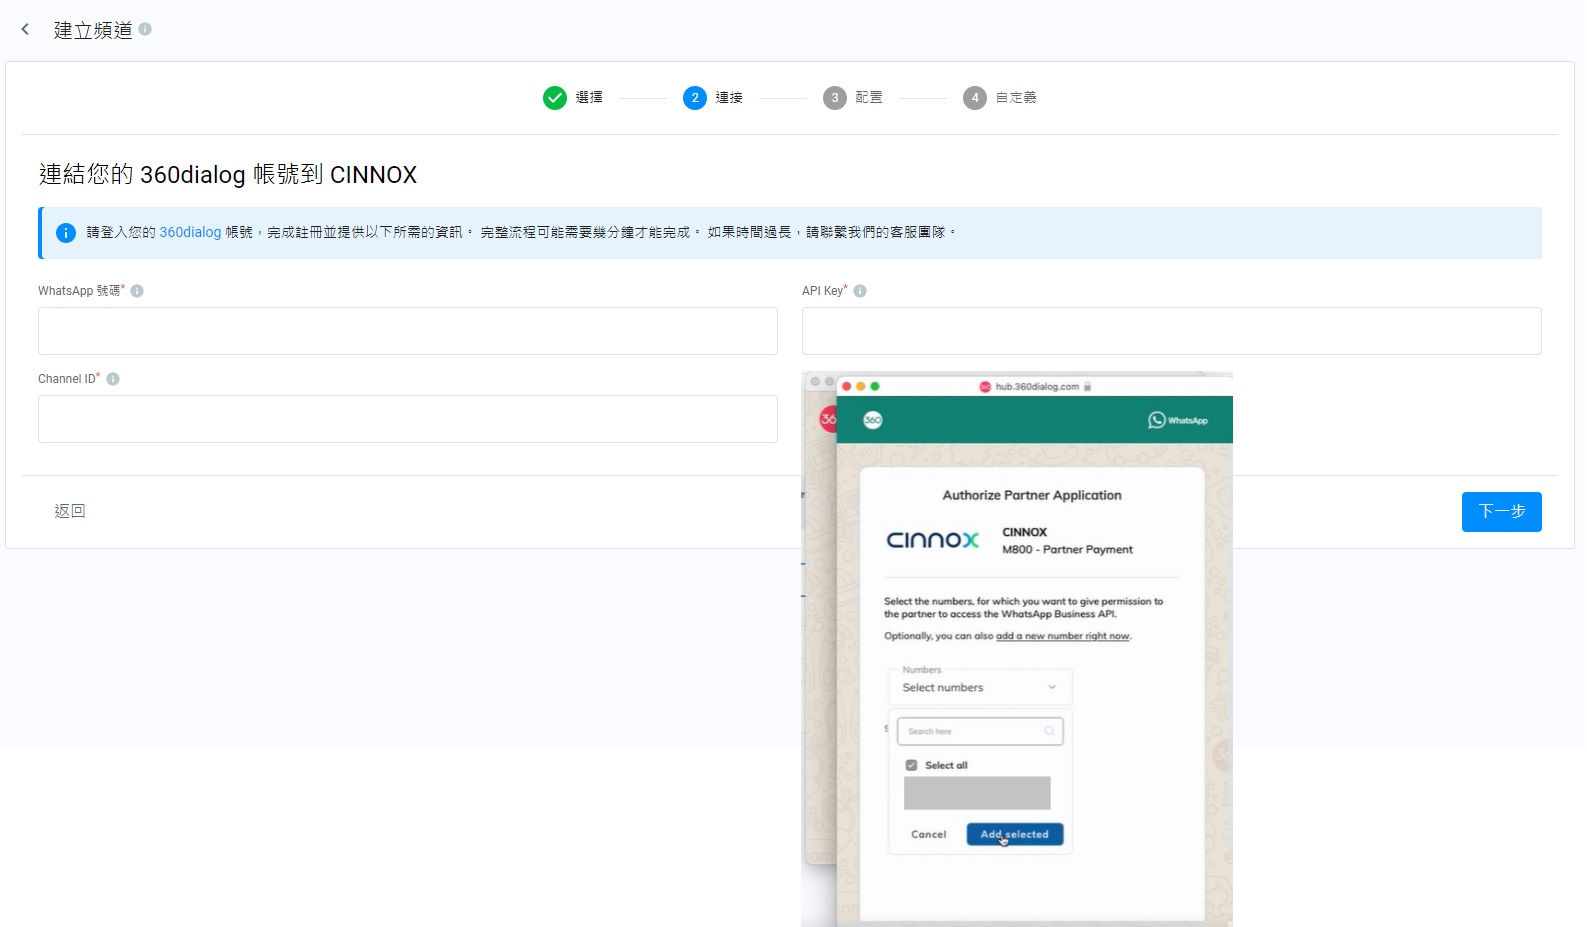Select step 4 自定義 circle
Image resolution: width=1587 pixels, height=927 pixels.
975,97
